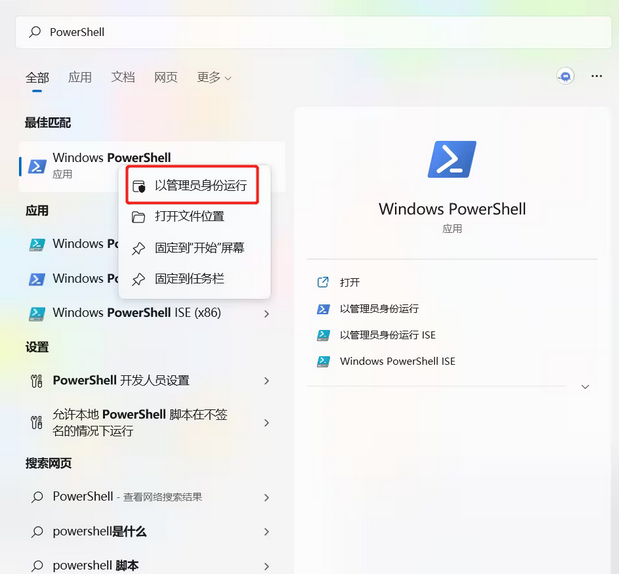
Task: Switch to the 应用 tab
Action: (x=80, y=77)
